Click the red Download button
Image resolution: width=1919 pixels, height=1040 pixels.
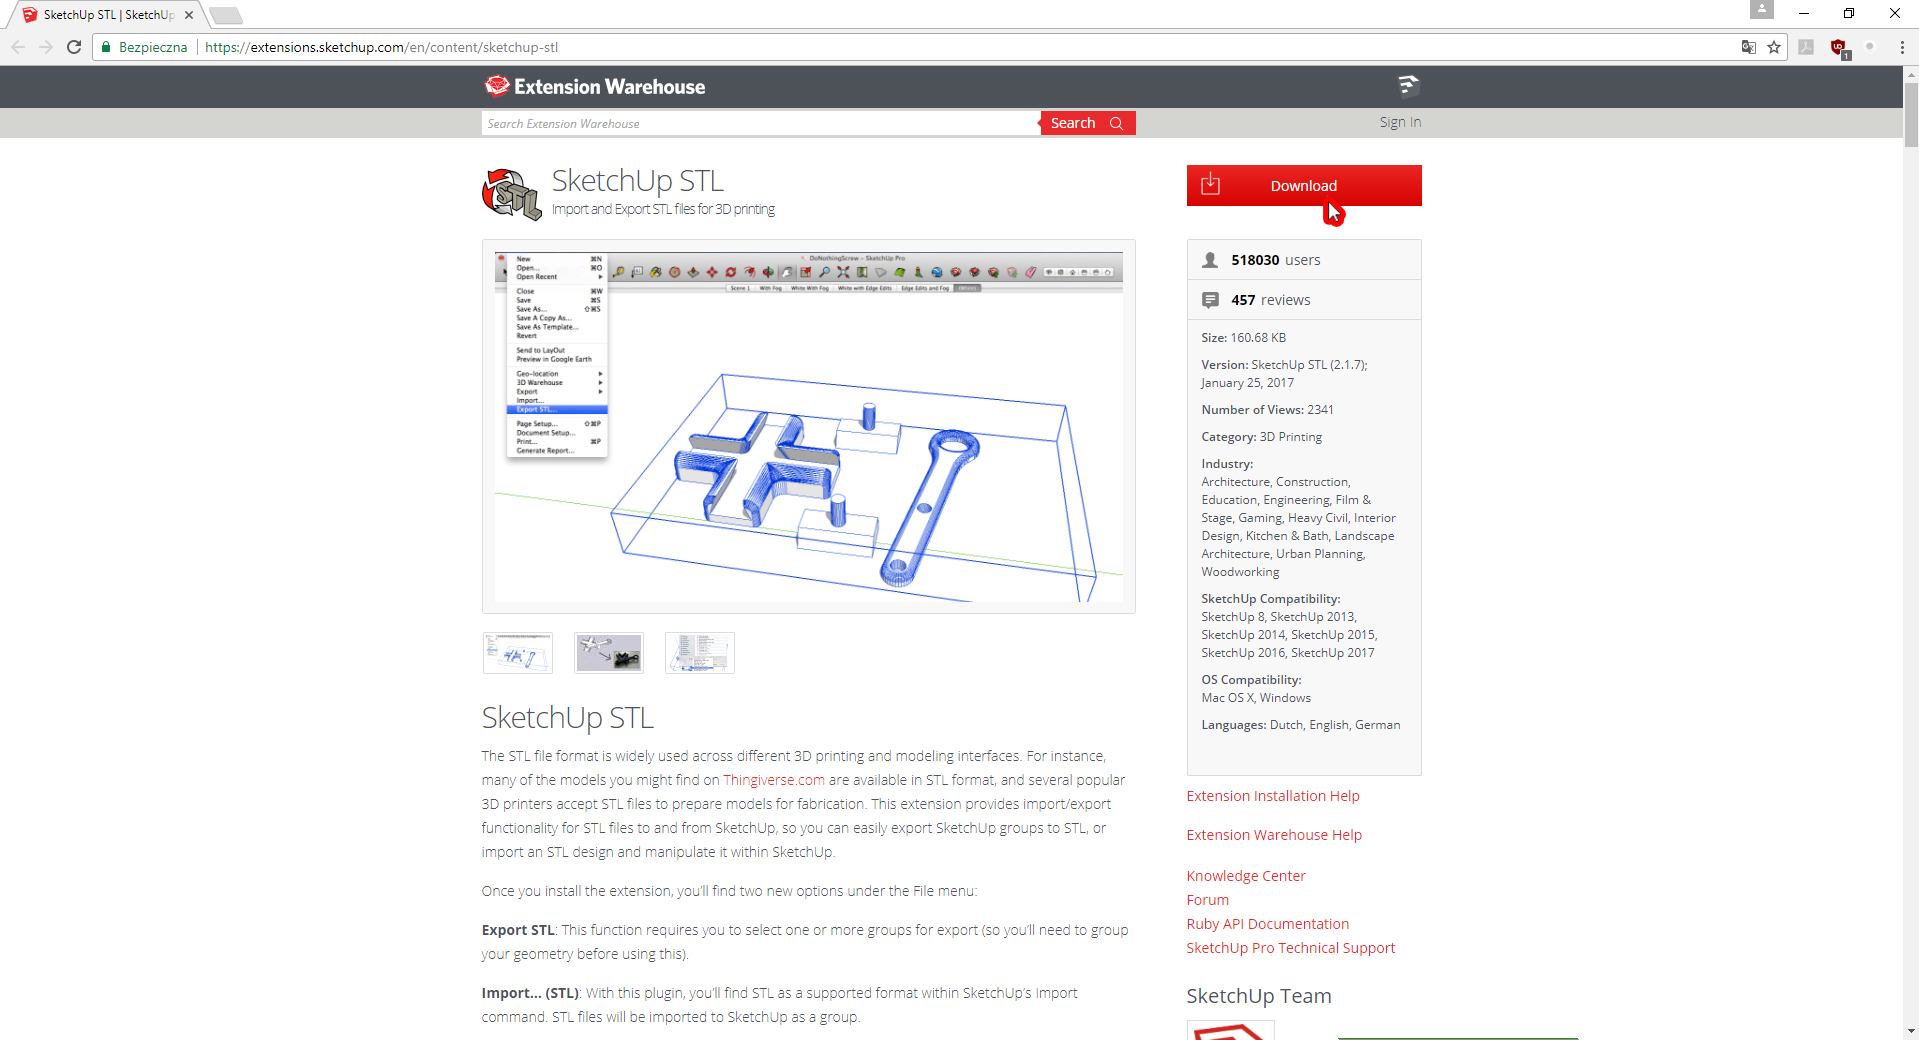coord(1303,186)
